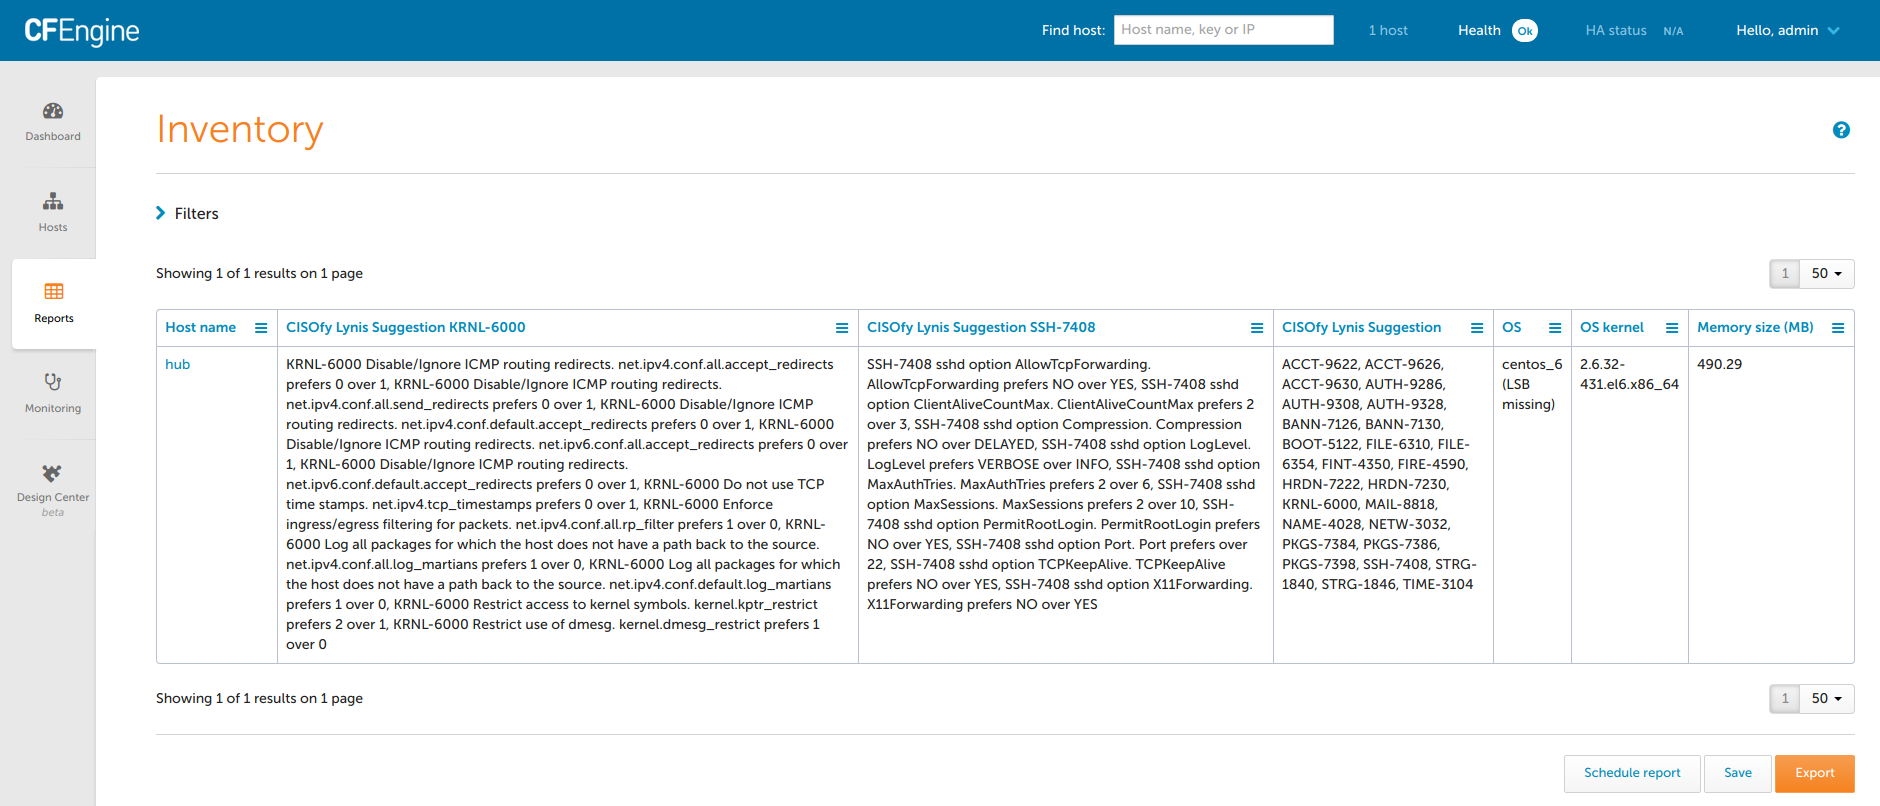Open the hub host link
This screenshot has height=806, width=1880.
[177, 365]
